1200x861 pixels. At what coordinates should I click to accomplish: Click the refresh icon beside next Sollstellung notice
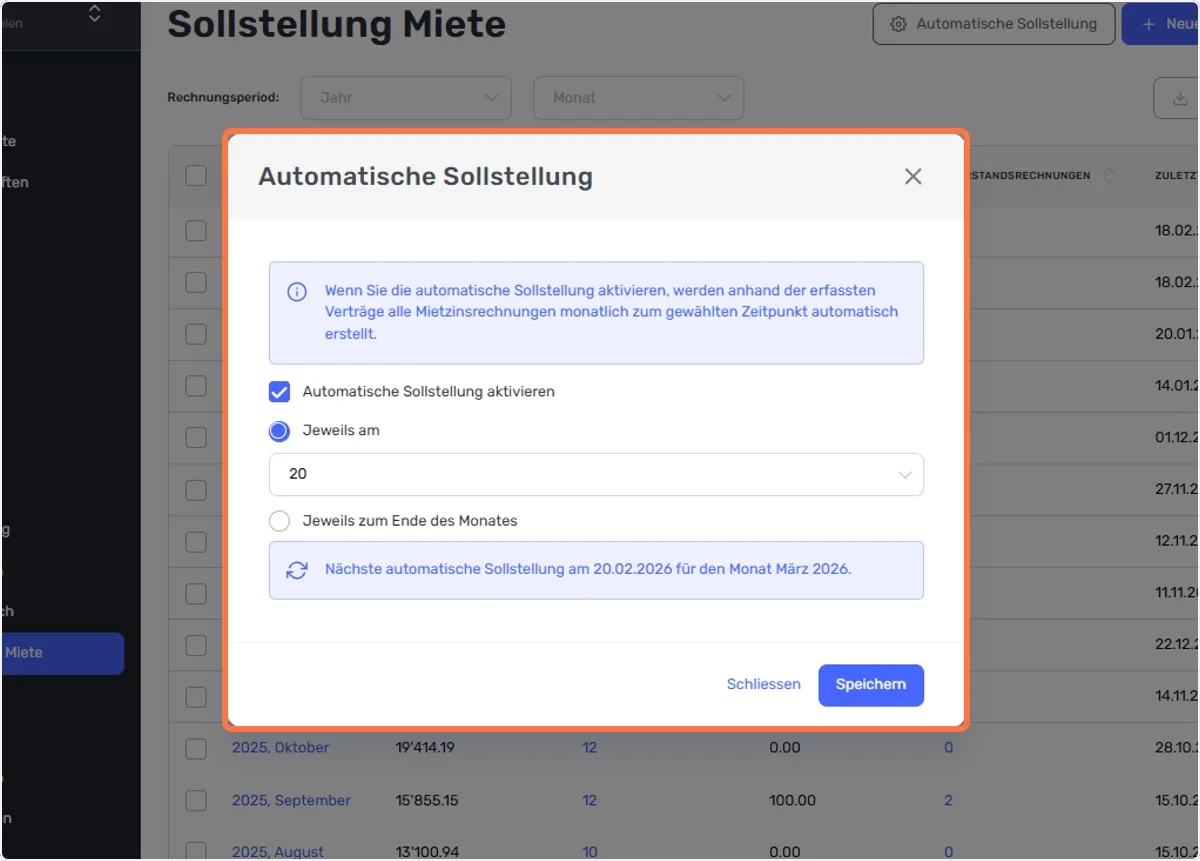[x=297, y=570]
